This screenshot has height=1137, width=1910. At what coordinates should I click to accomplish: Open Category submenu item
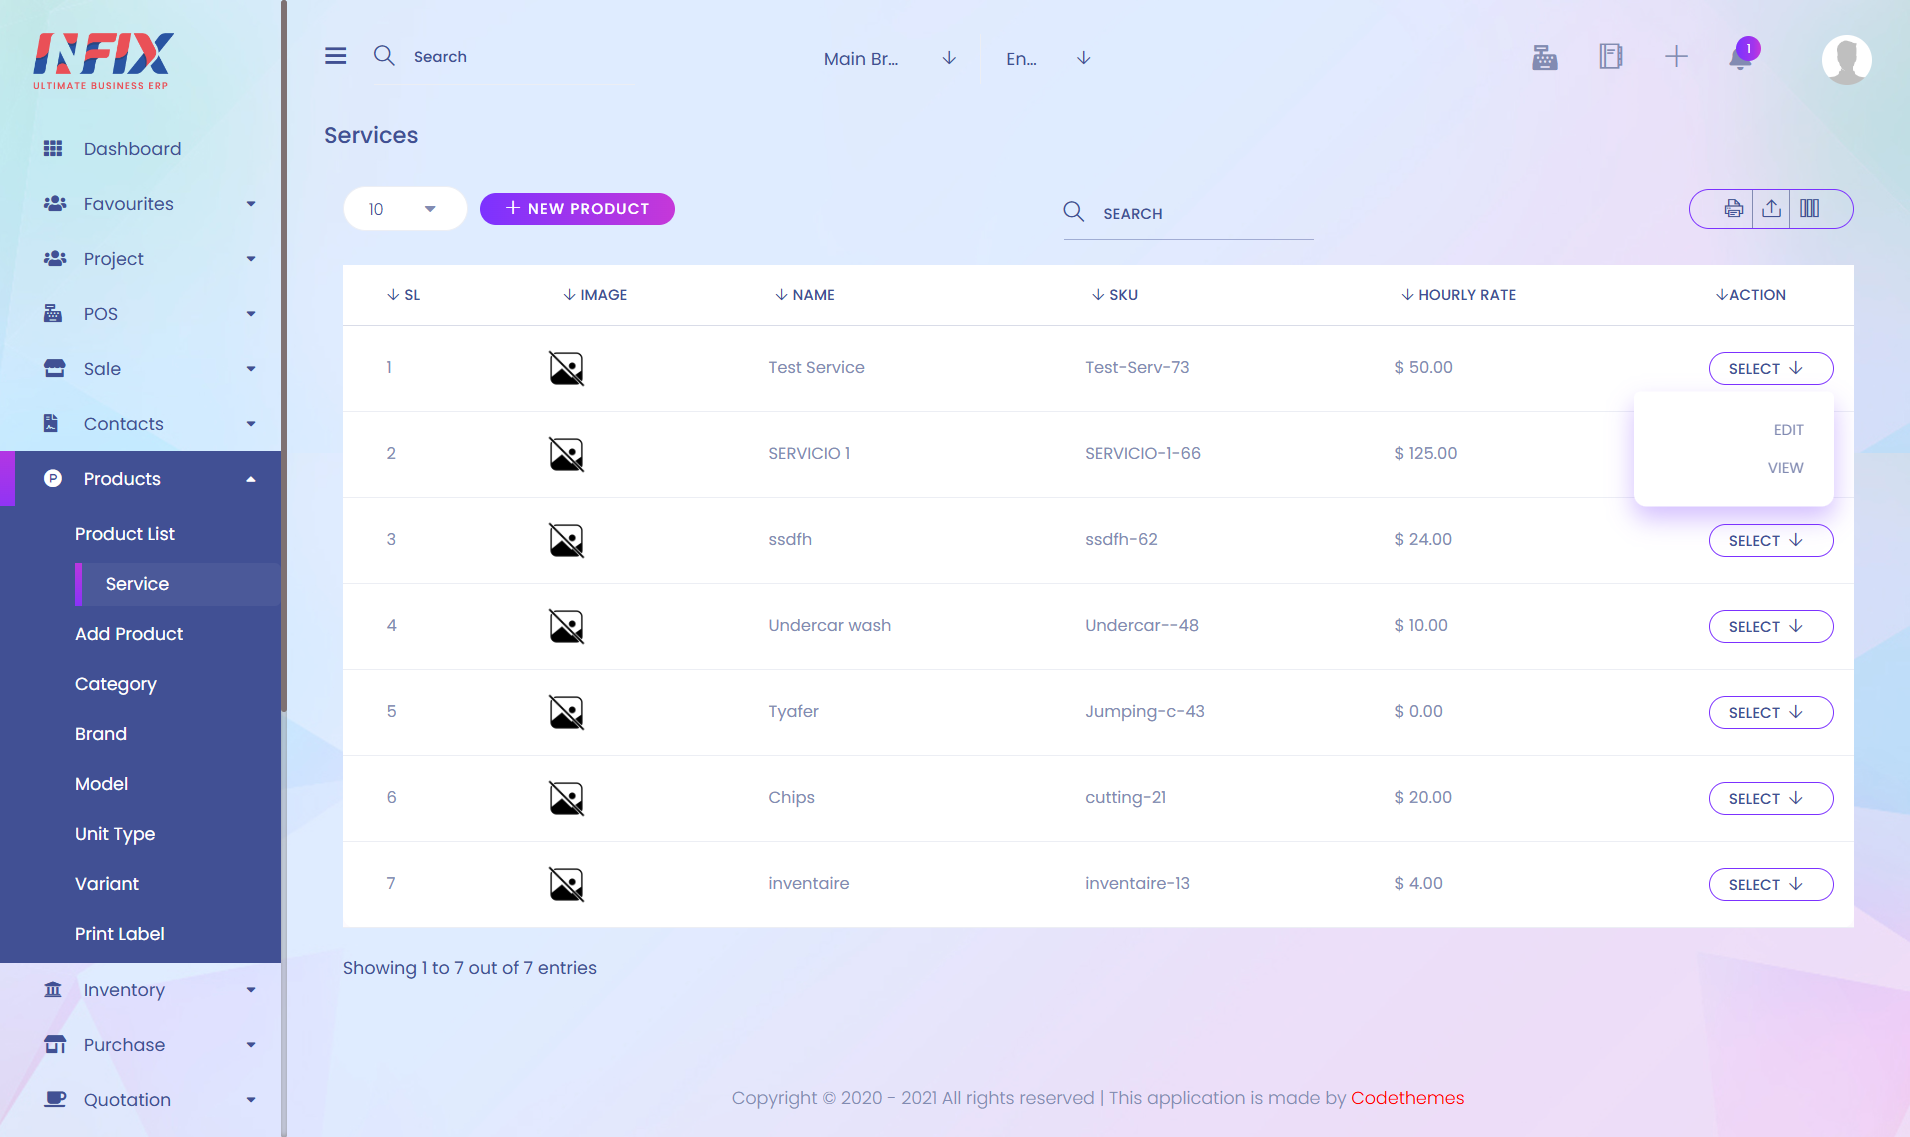[116, 684]
